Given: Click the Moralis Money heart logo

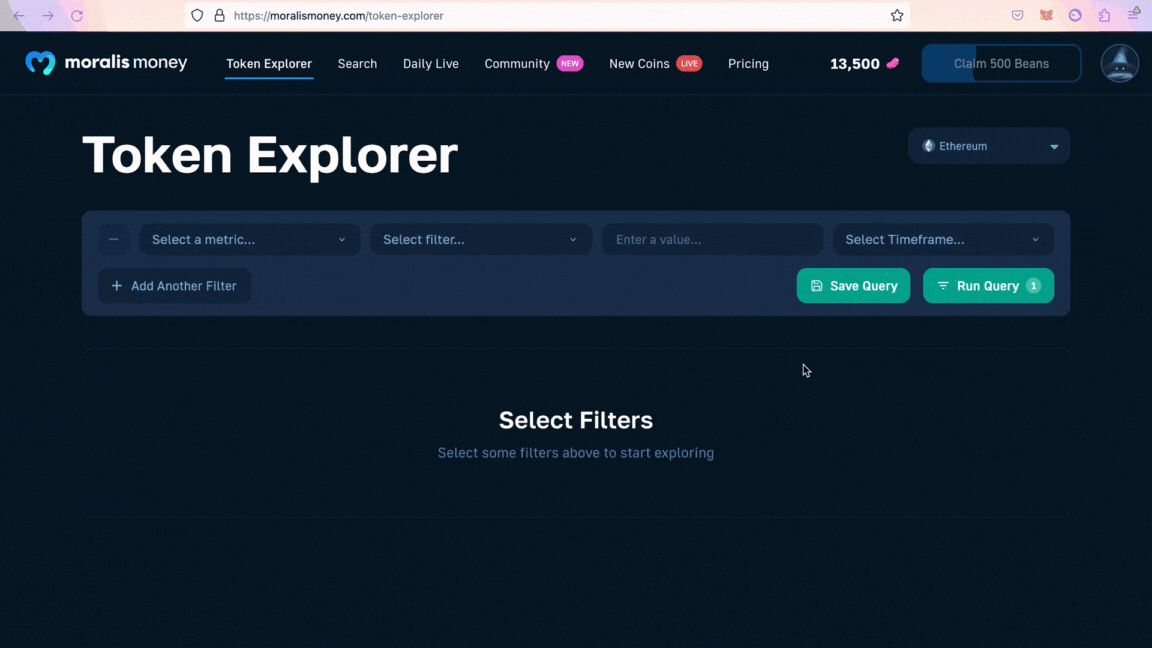Looking at the screenshot, I should pyautogui.click(x=40, y=63).
